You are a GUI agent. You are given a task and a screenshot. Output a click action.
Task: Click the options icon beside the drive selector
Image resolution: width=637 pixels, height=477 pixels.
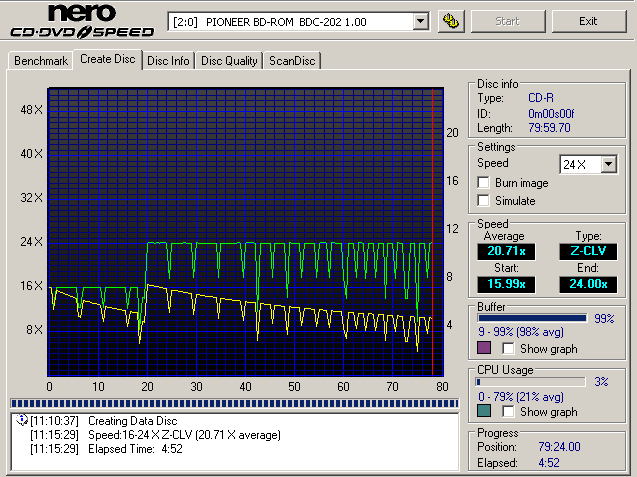[x=450, y=21]
